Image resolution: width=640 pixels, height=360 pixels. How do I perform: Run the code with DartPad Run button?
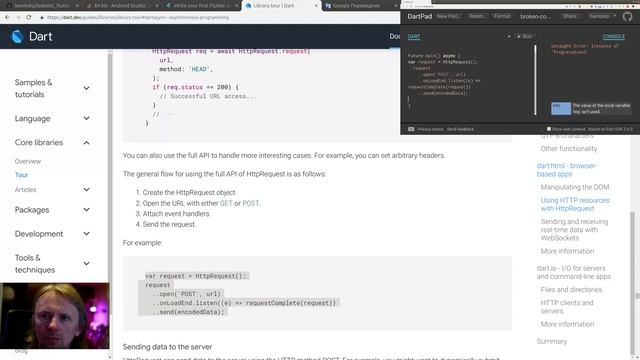[525, 36]
